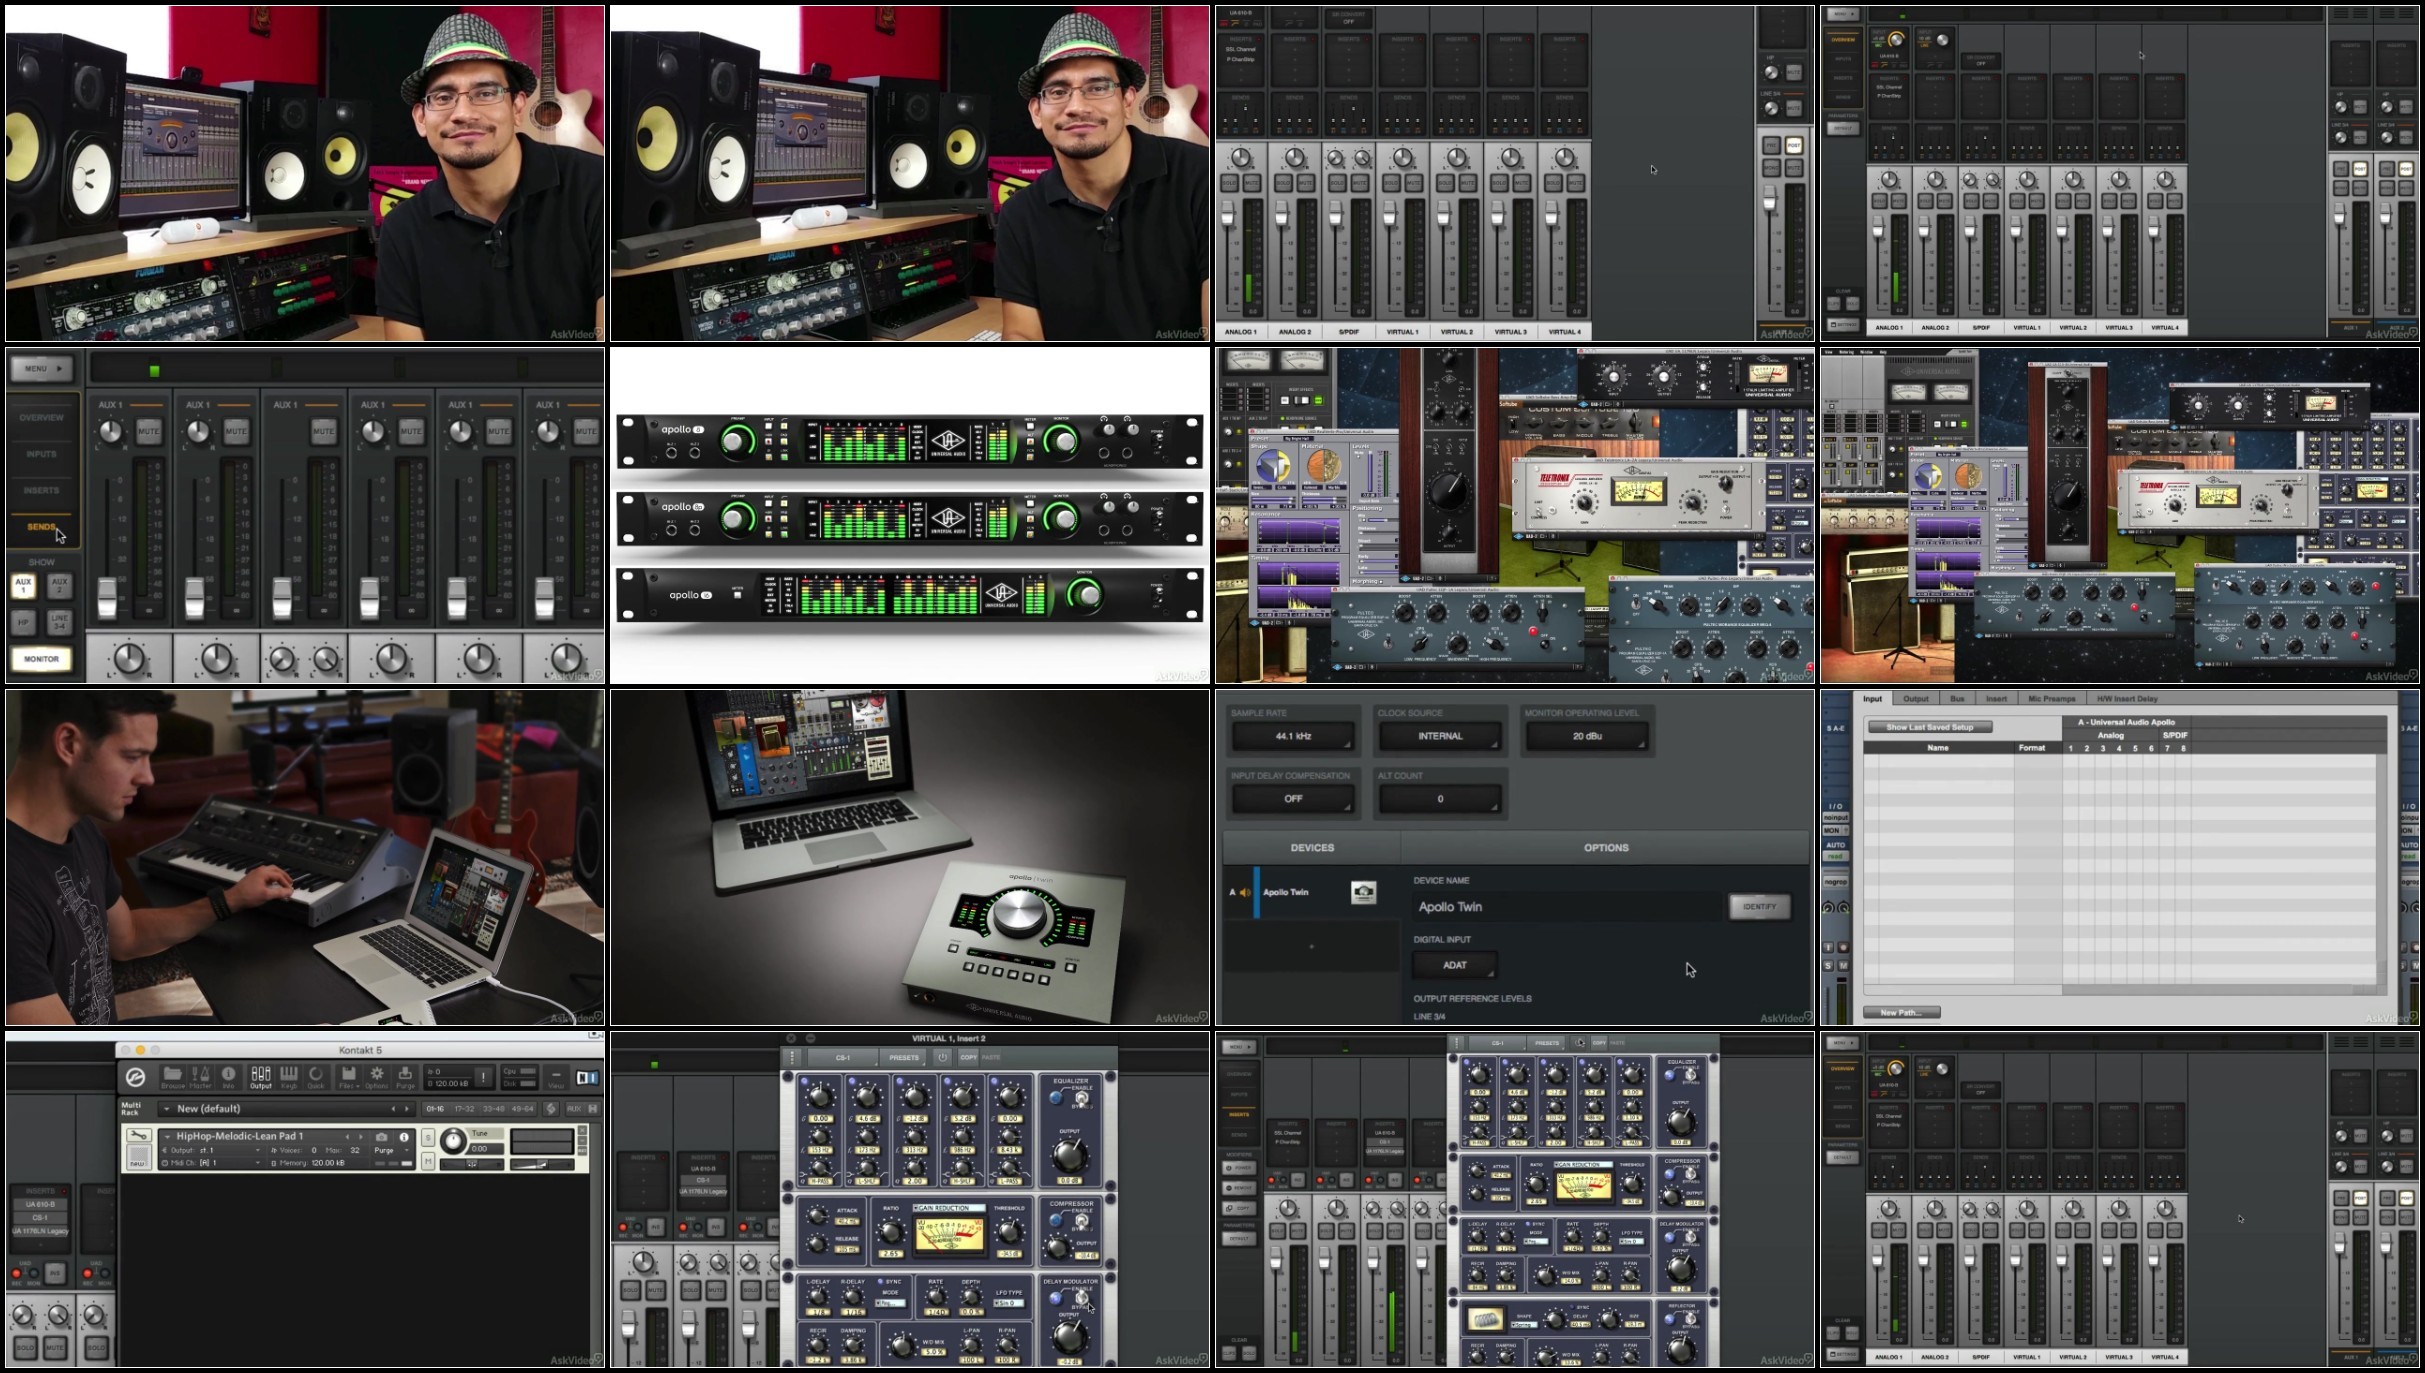
Task: Toggle MUTE on the strip left of Kontakt
Action: tap(55, 1347)
